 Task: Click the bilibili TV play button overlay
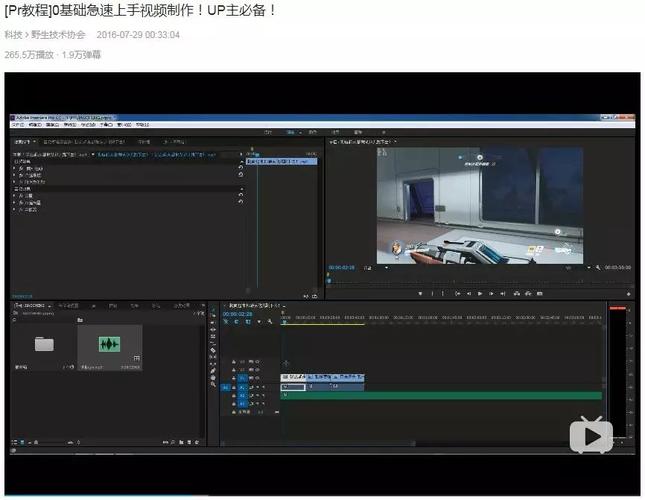[591, 435]
